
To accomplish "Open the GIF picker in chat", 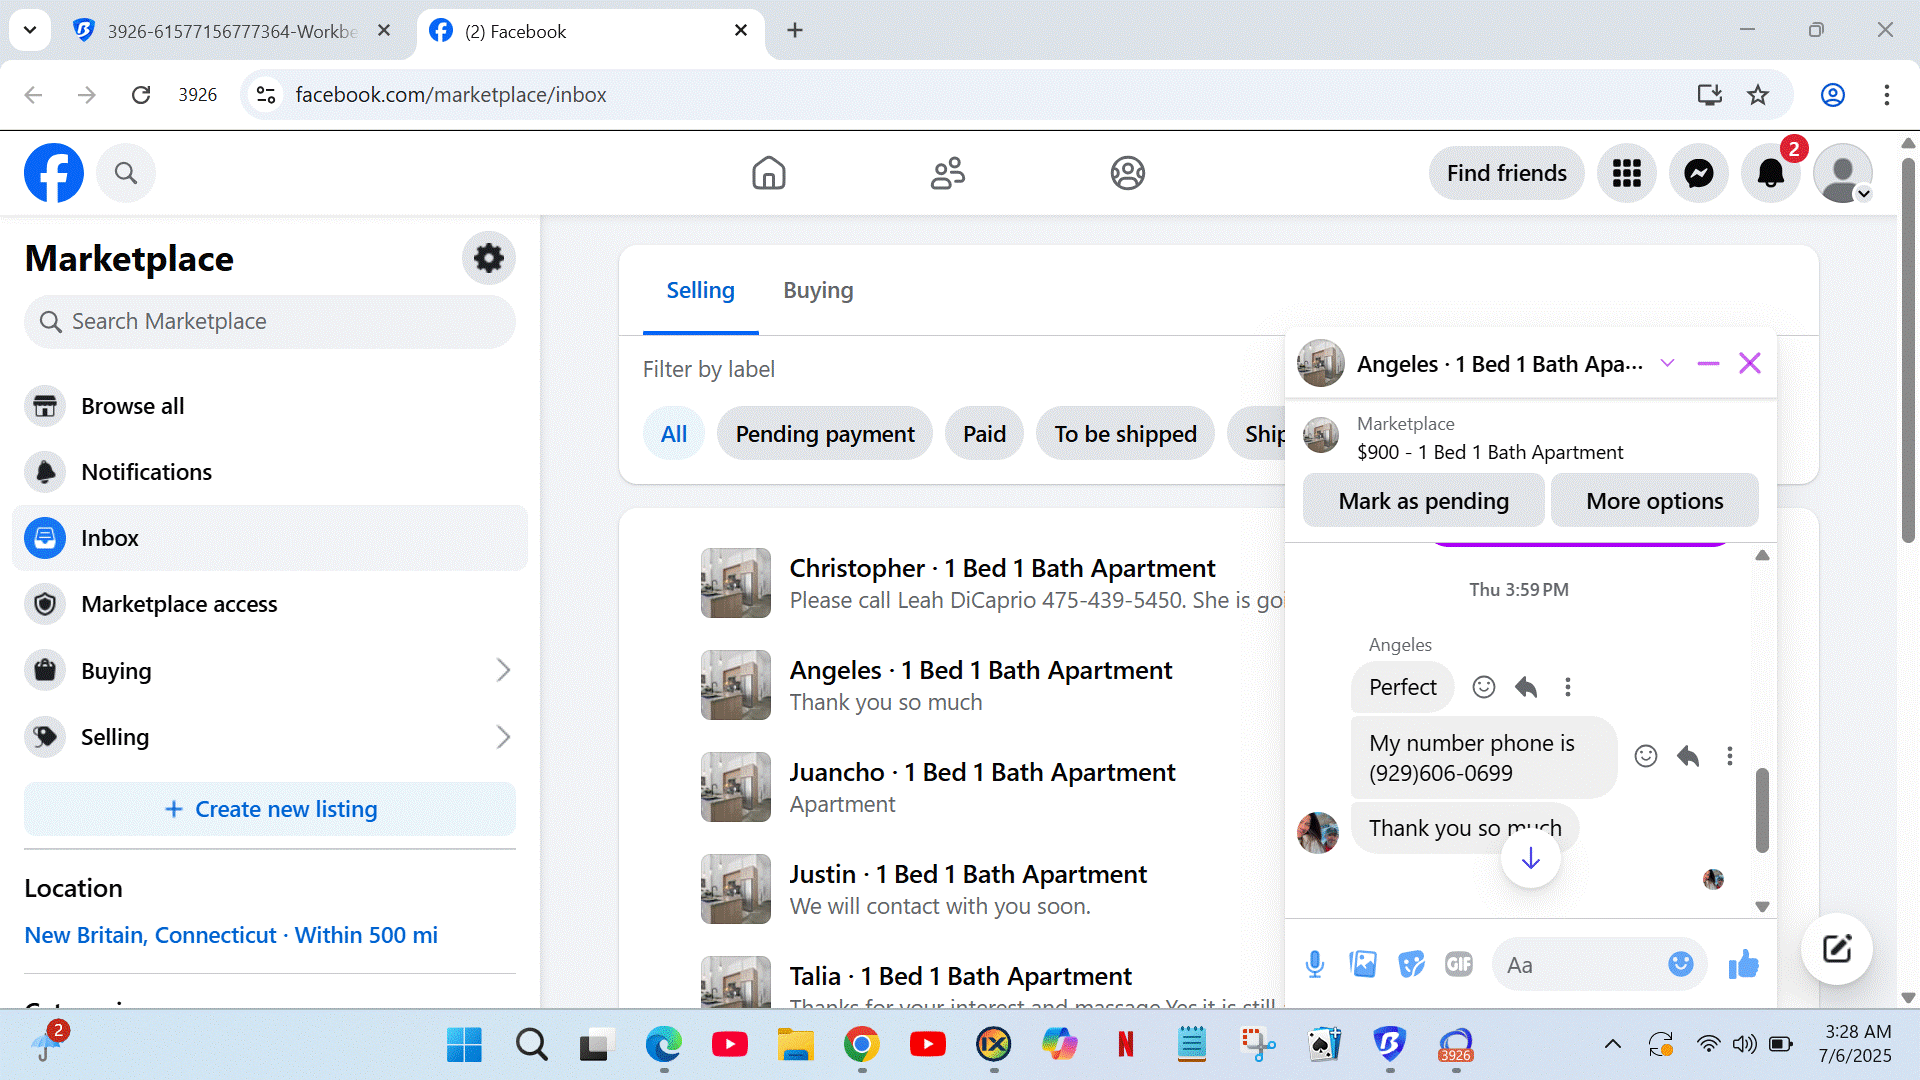I will tap(1459, 964).
